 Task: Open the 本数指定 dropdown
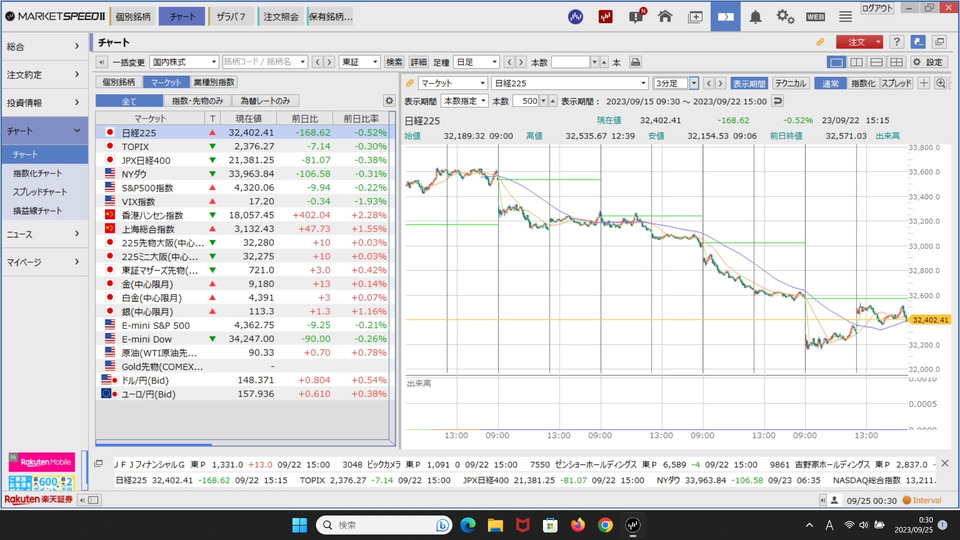pyautogui.click(x=464, y=100)
